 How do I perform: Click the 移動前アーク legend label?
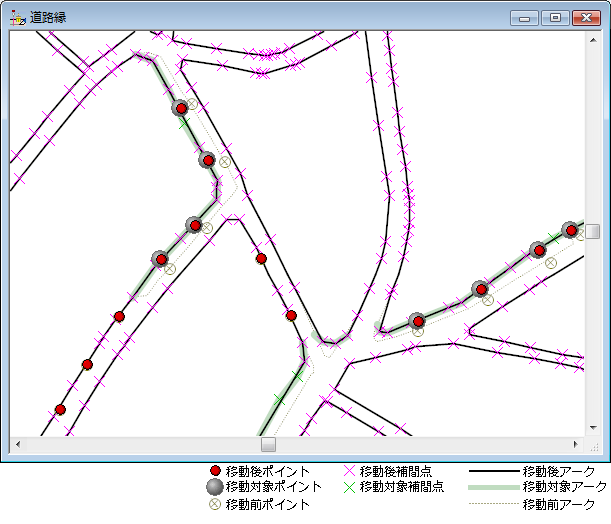[559, 505]
